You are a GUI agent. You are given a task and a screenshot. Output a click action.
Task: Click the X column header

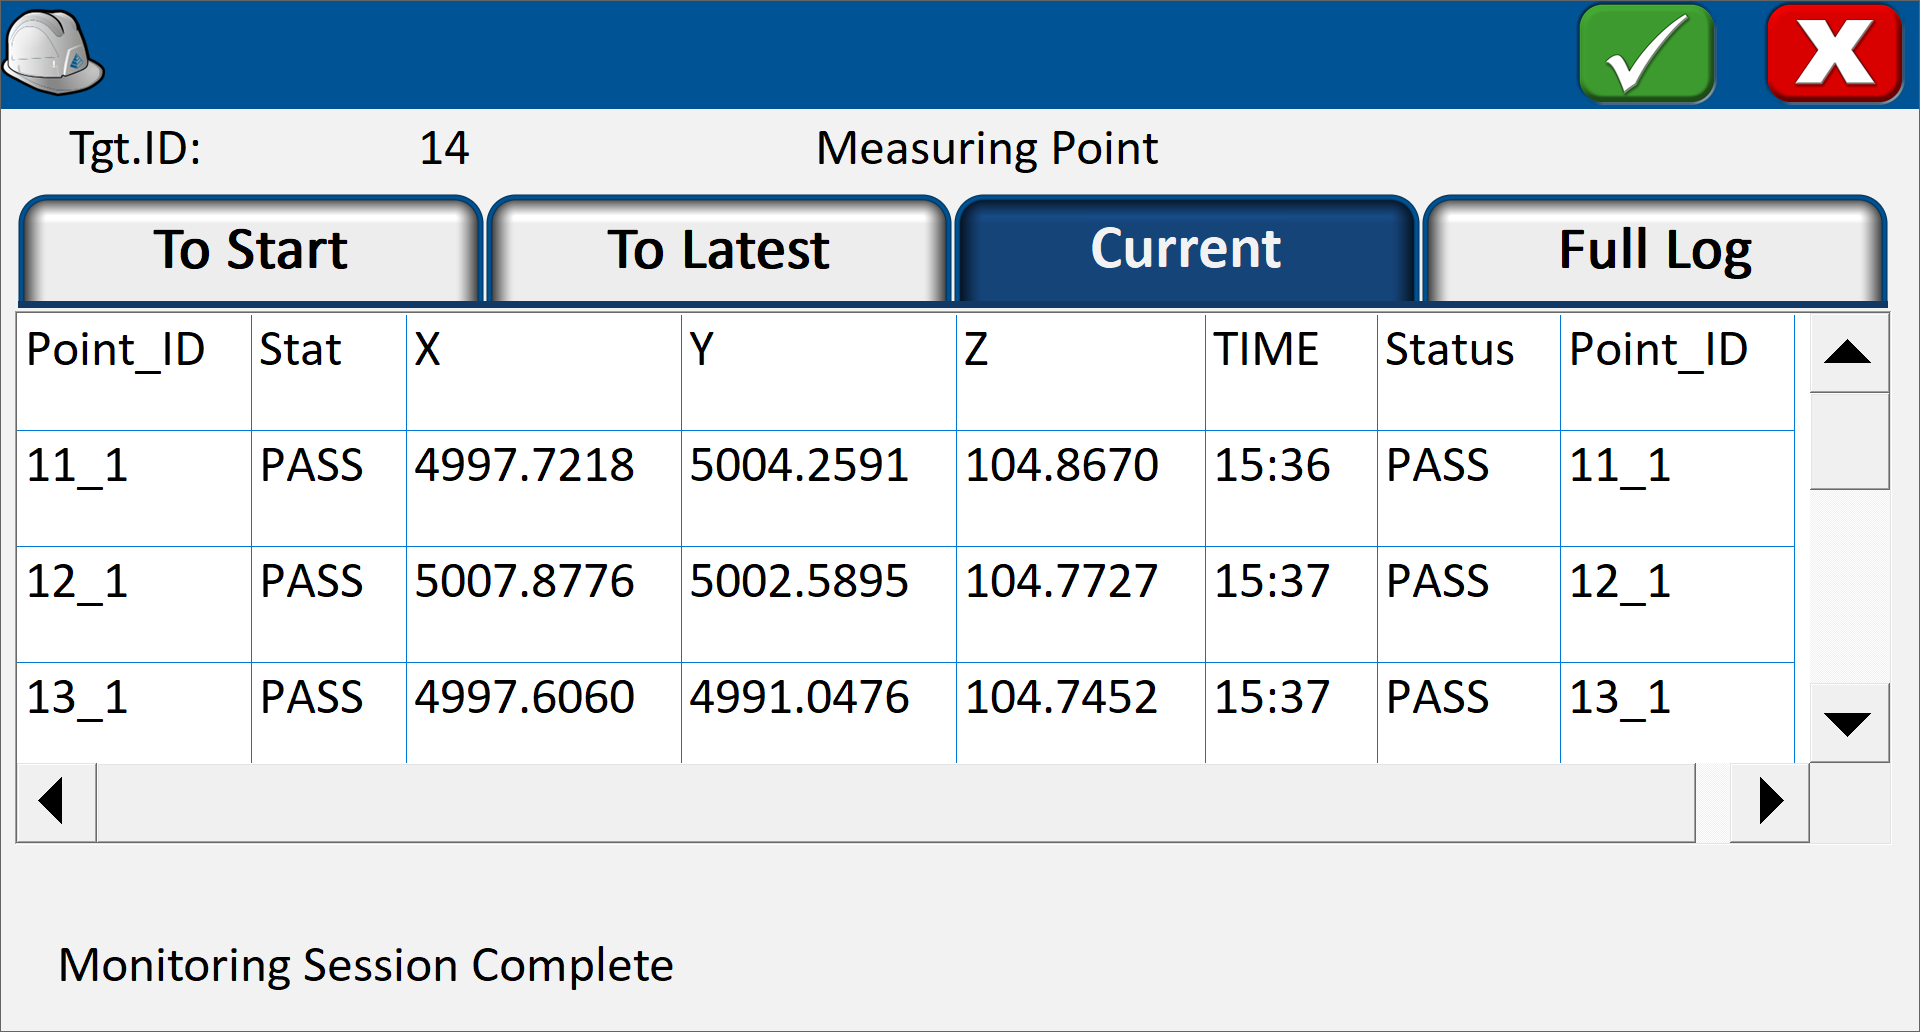544,372
